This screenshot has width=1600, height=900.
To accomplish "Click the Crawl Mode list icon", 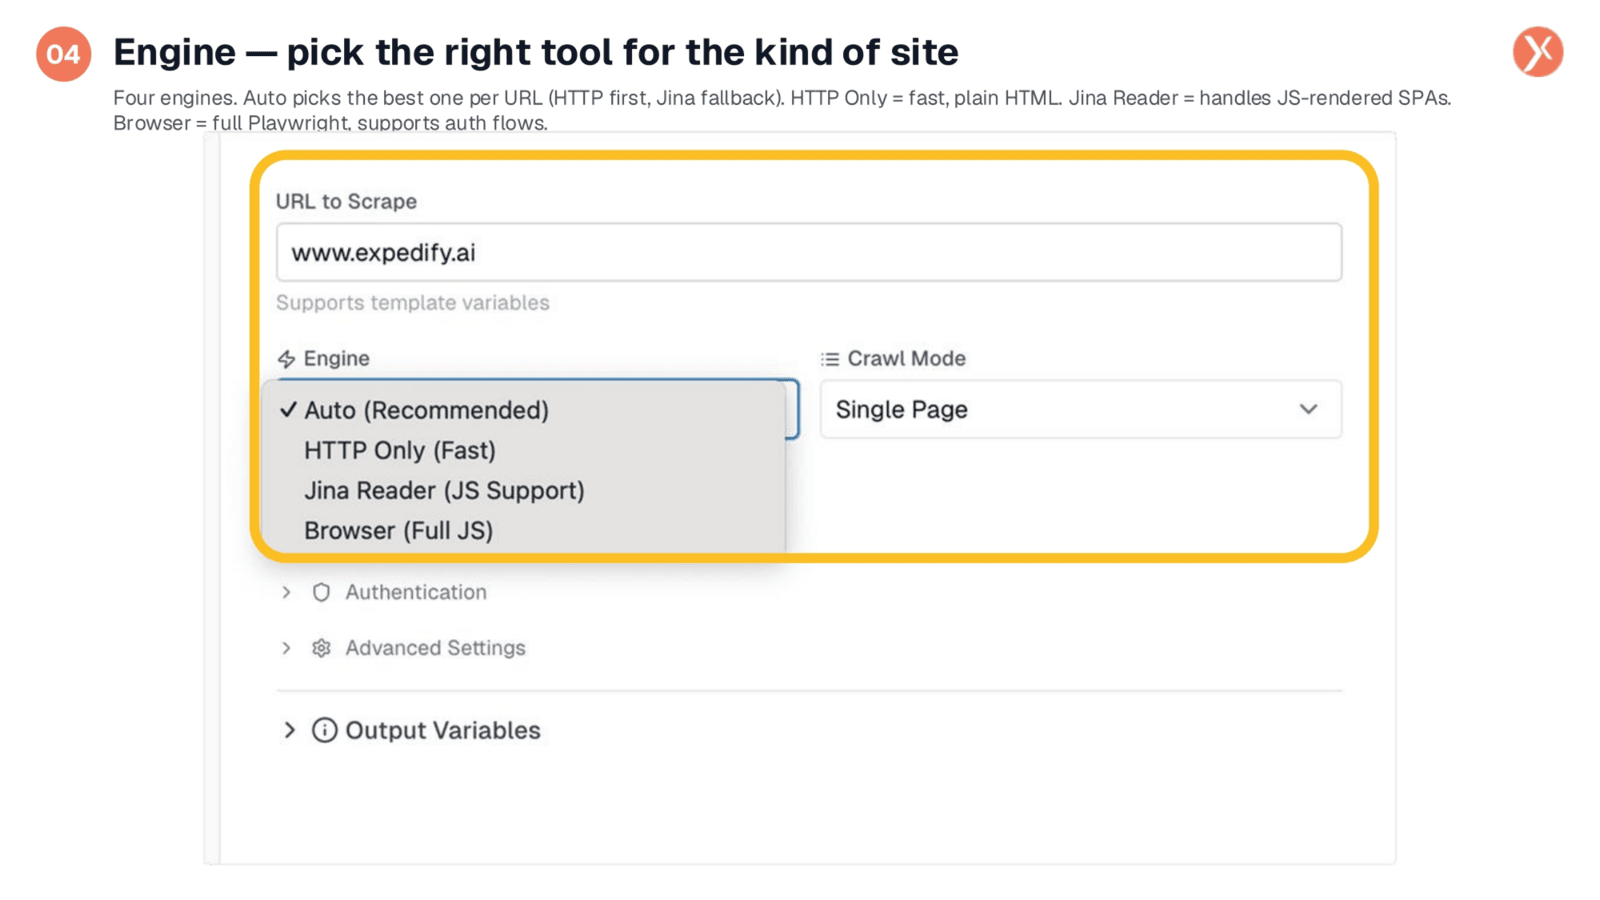I will pyautogui.click(x=830, y=359).
